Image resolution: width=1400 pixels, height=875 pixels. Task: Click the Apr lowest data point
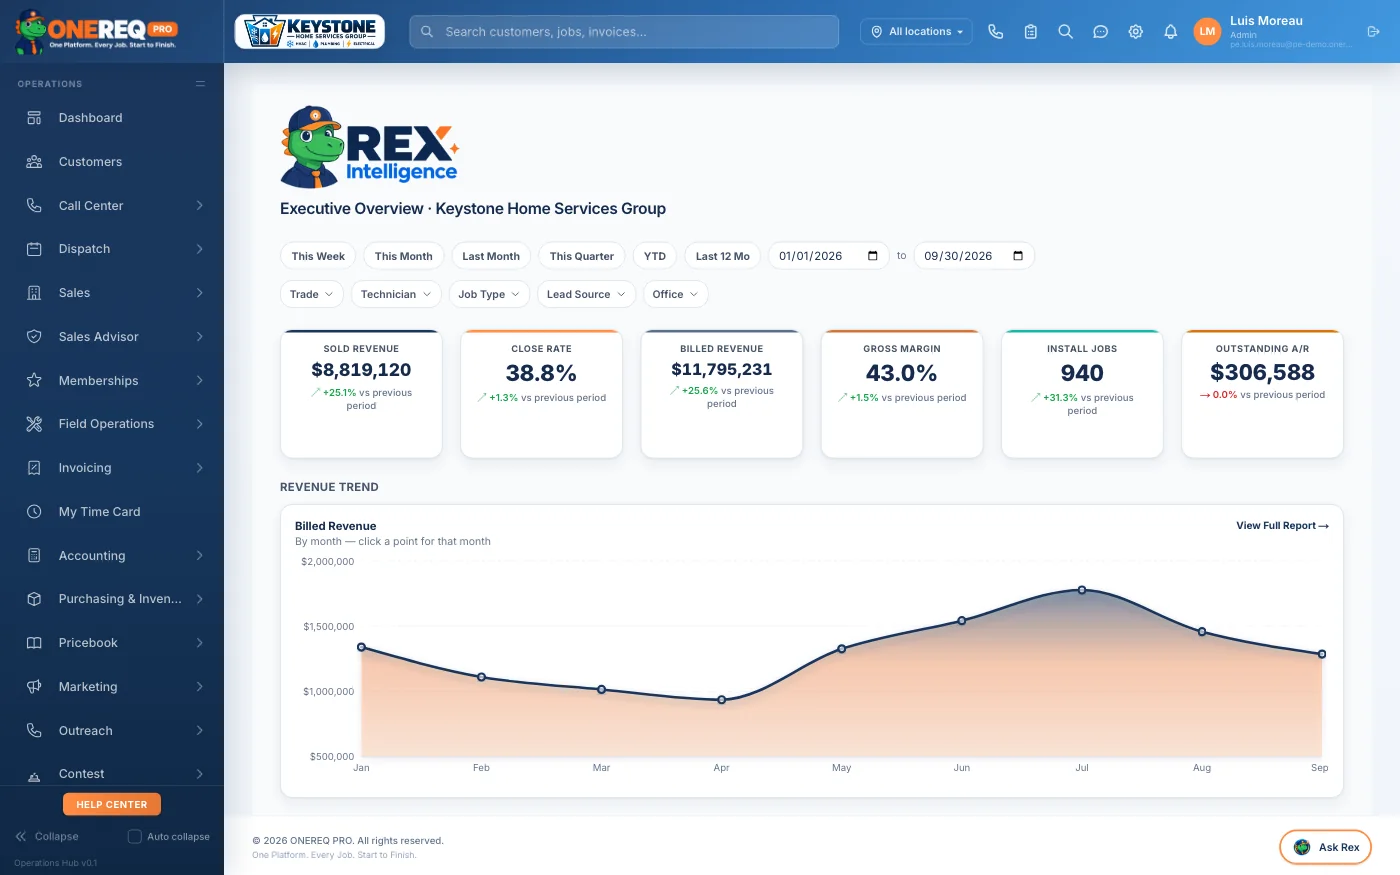point(722,700)
